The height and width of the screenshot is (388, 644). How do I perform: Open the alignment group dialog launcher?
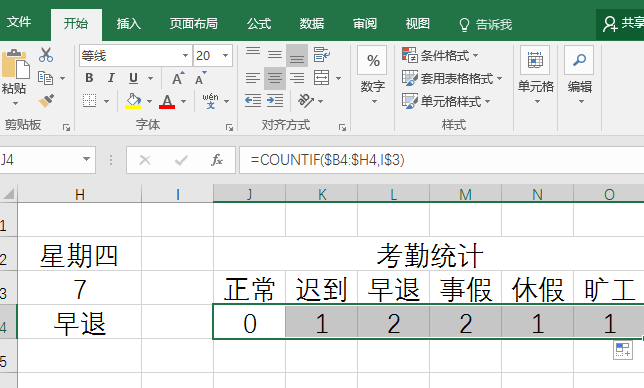pos(342,128)
